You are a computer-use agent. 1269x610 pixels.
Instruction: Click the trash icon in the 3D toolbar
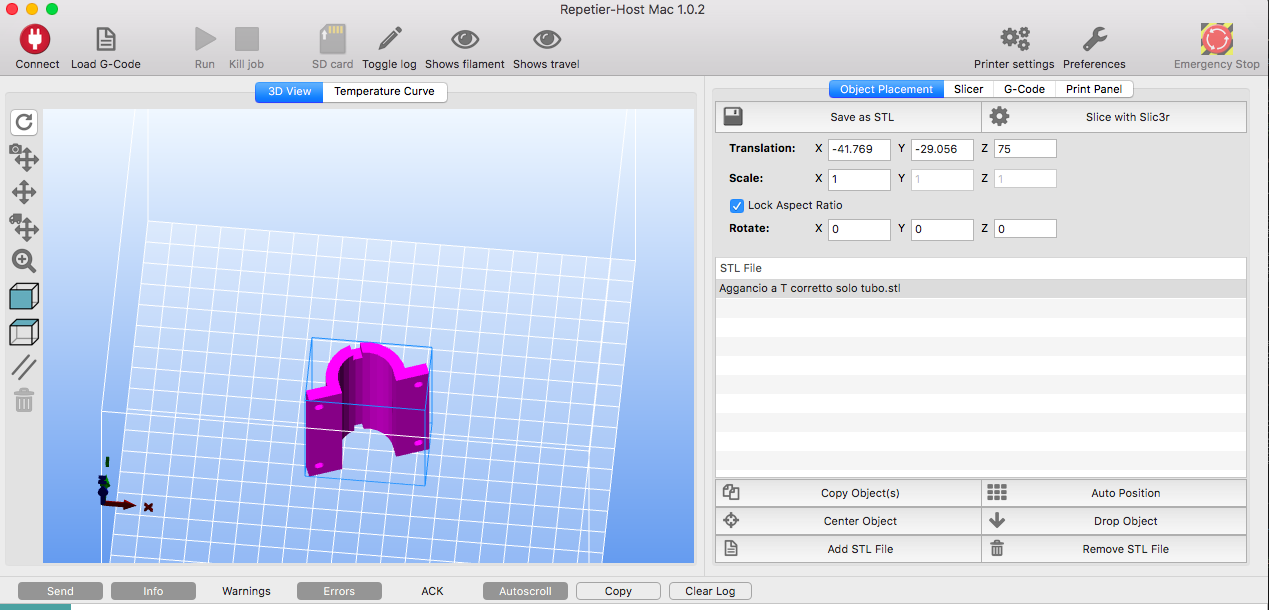click(x=24, y=401)
